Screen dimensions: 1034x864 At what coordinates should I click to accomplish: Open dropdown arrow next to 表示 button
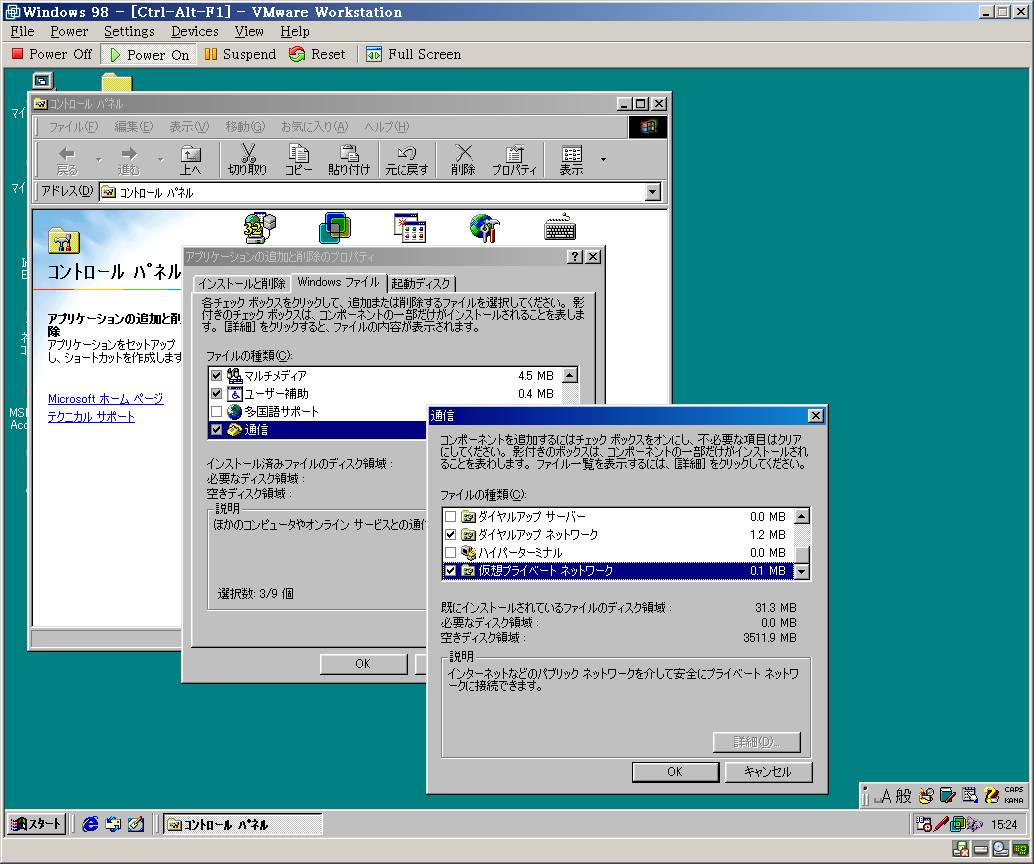coord(603,160)
